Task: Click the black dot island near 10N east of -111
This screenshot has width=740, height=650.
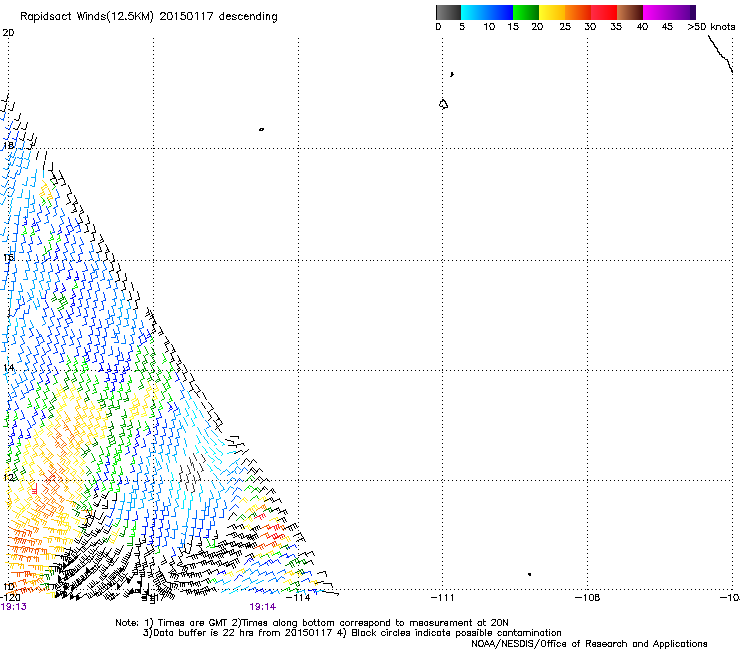Action: coord(530,574)
